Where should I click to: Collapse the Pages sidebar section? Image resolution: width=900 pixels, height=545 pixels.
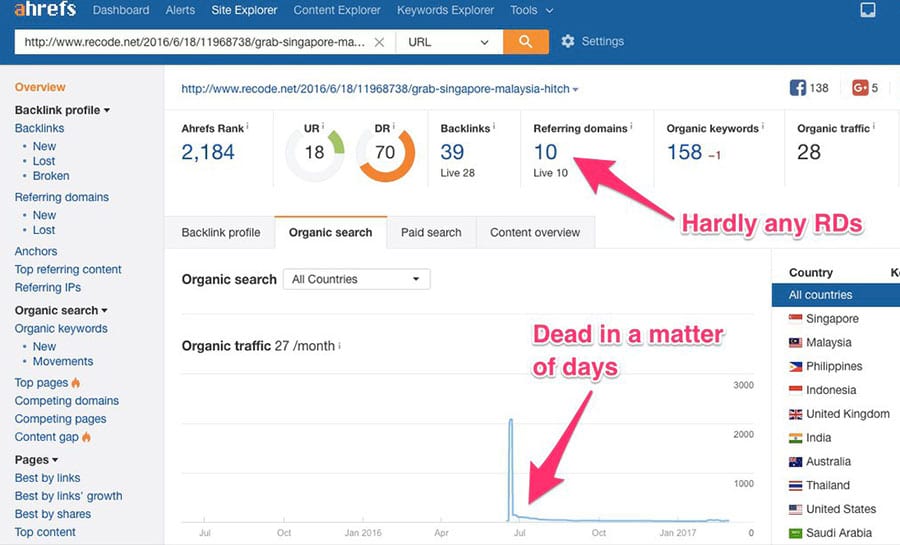36,460
